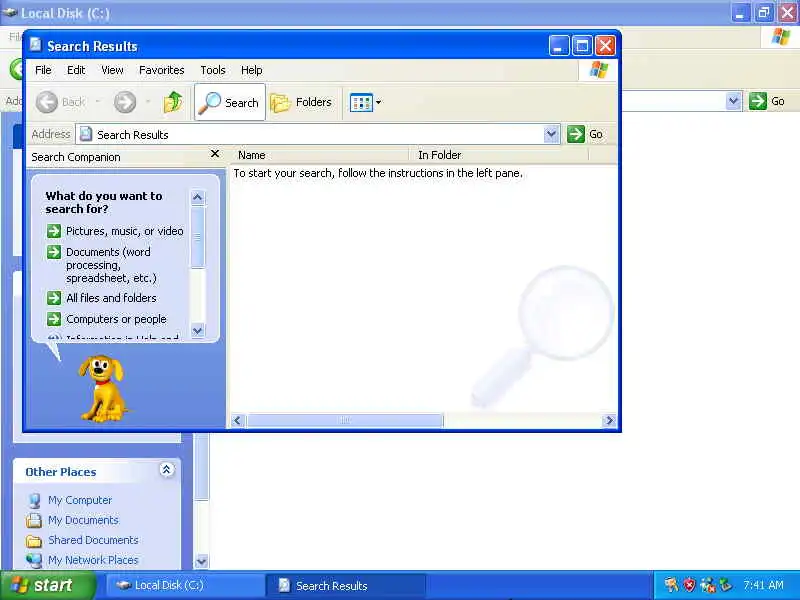The height and width of the screenshot is (600, 800).
Task: Choose Computers or people
Action: tap(116, 319)
